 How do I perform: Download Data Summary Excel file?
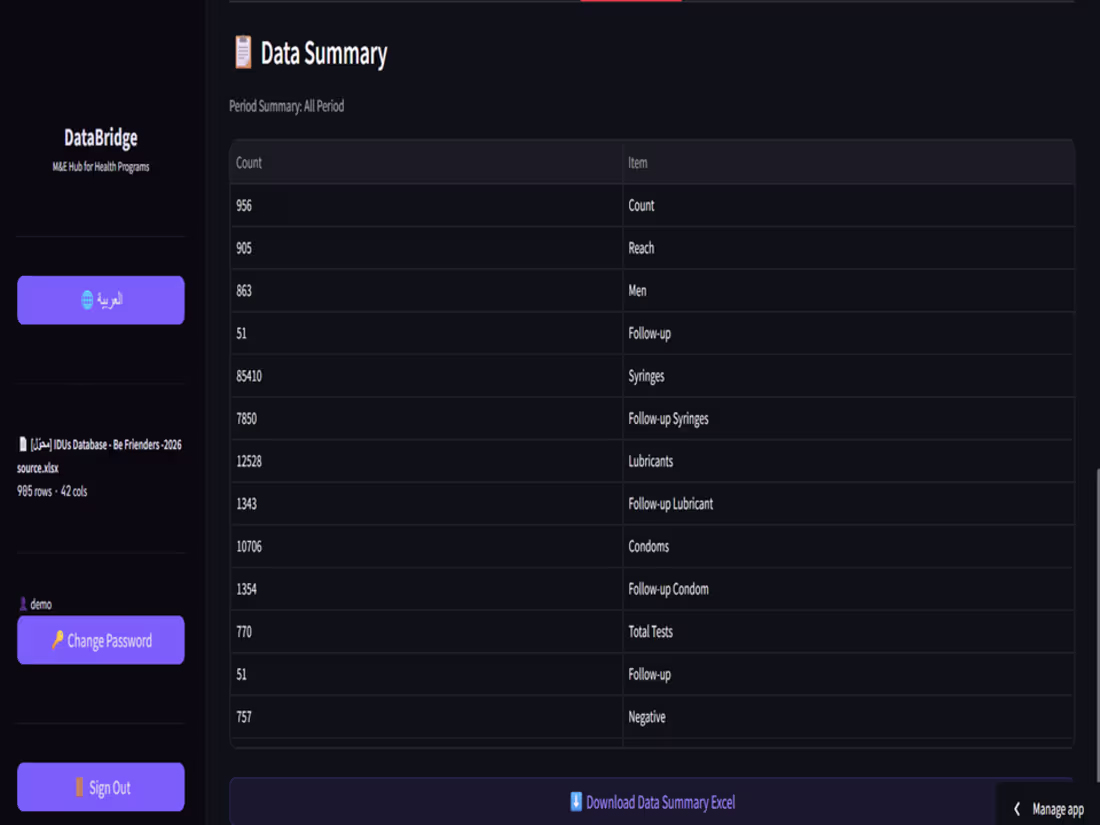tap(651, 802)
